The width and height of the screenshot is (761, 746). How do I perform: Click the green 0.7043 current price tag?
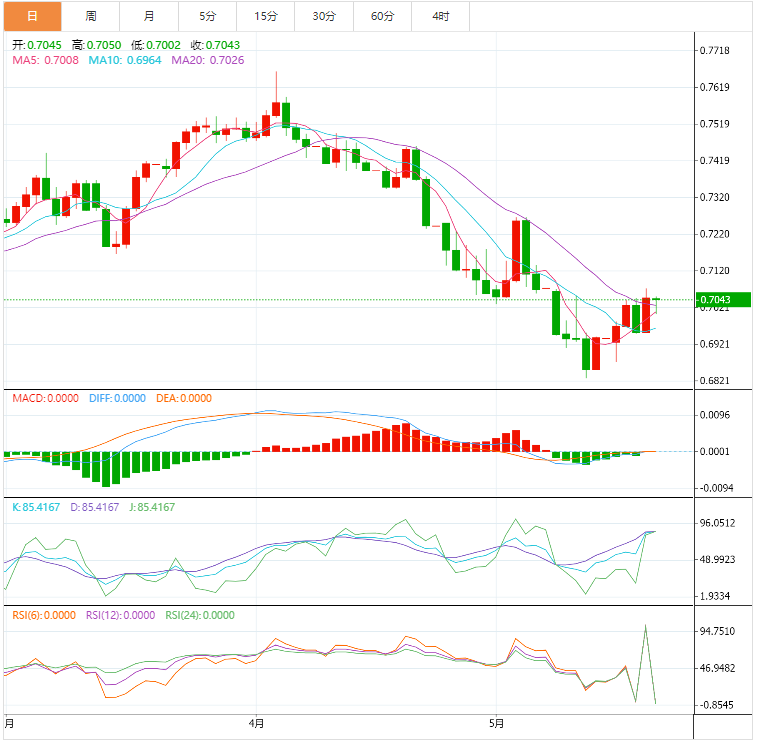coord(714,300)
